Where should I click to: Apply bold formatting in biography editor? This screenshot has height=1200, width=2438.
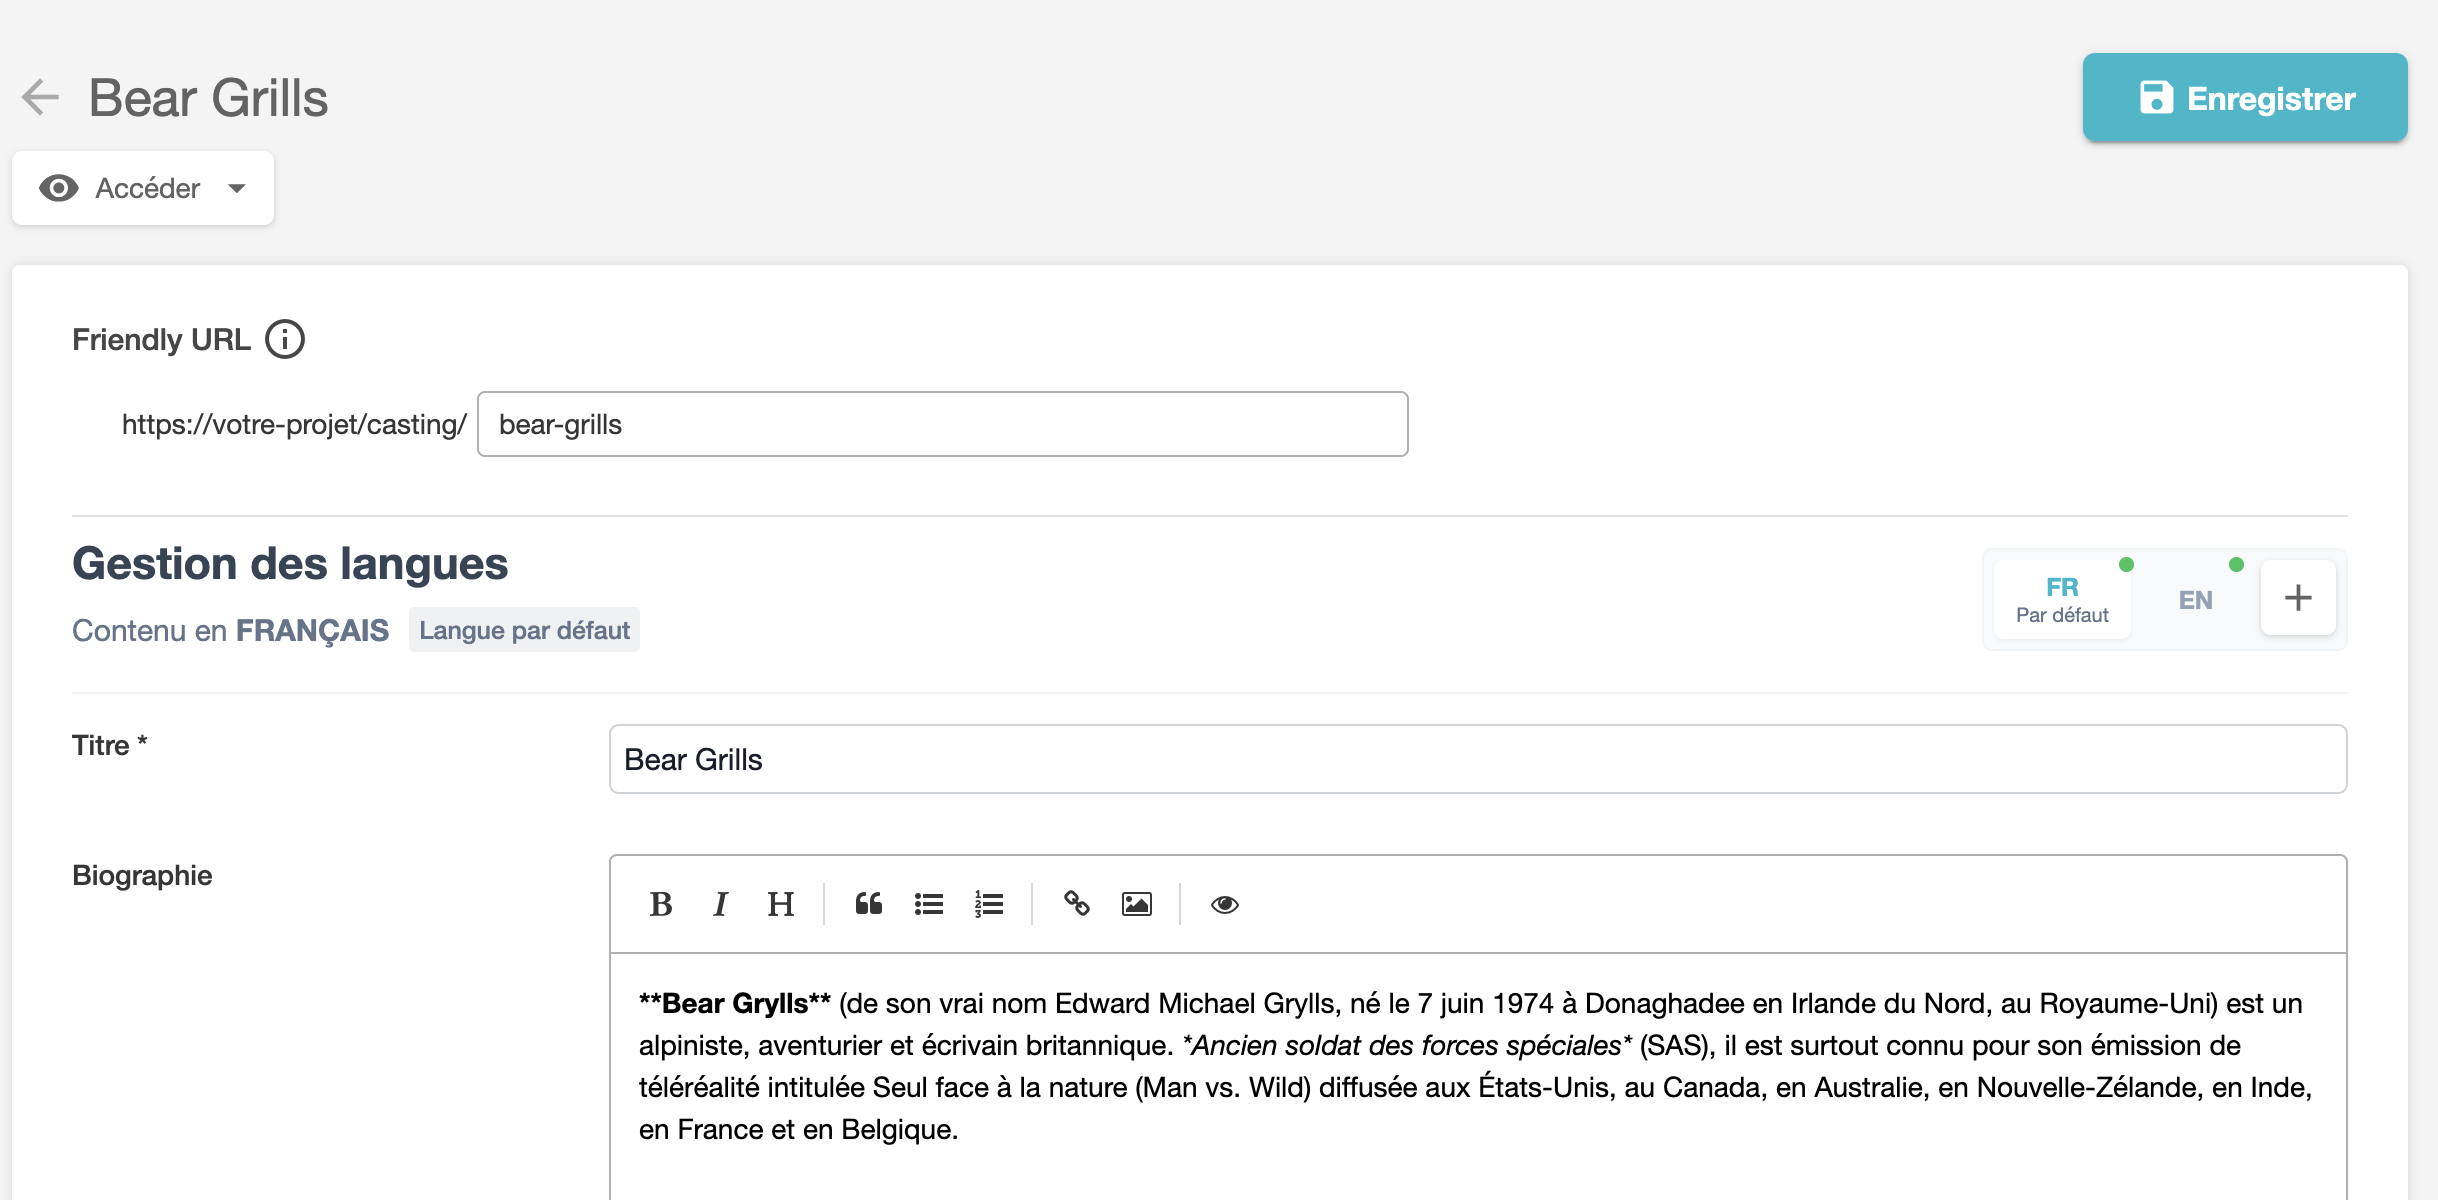(x=660, y=904)
